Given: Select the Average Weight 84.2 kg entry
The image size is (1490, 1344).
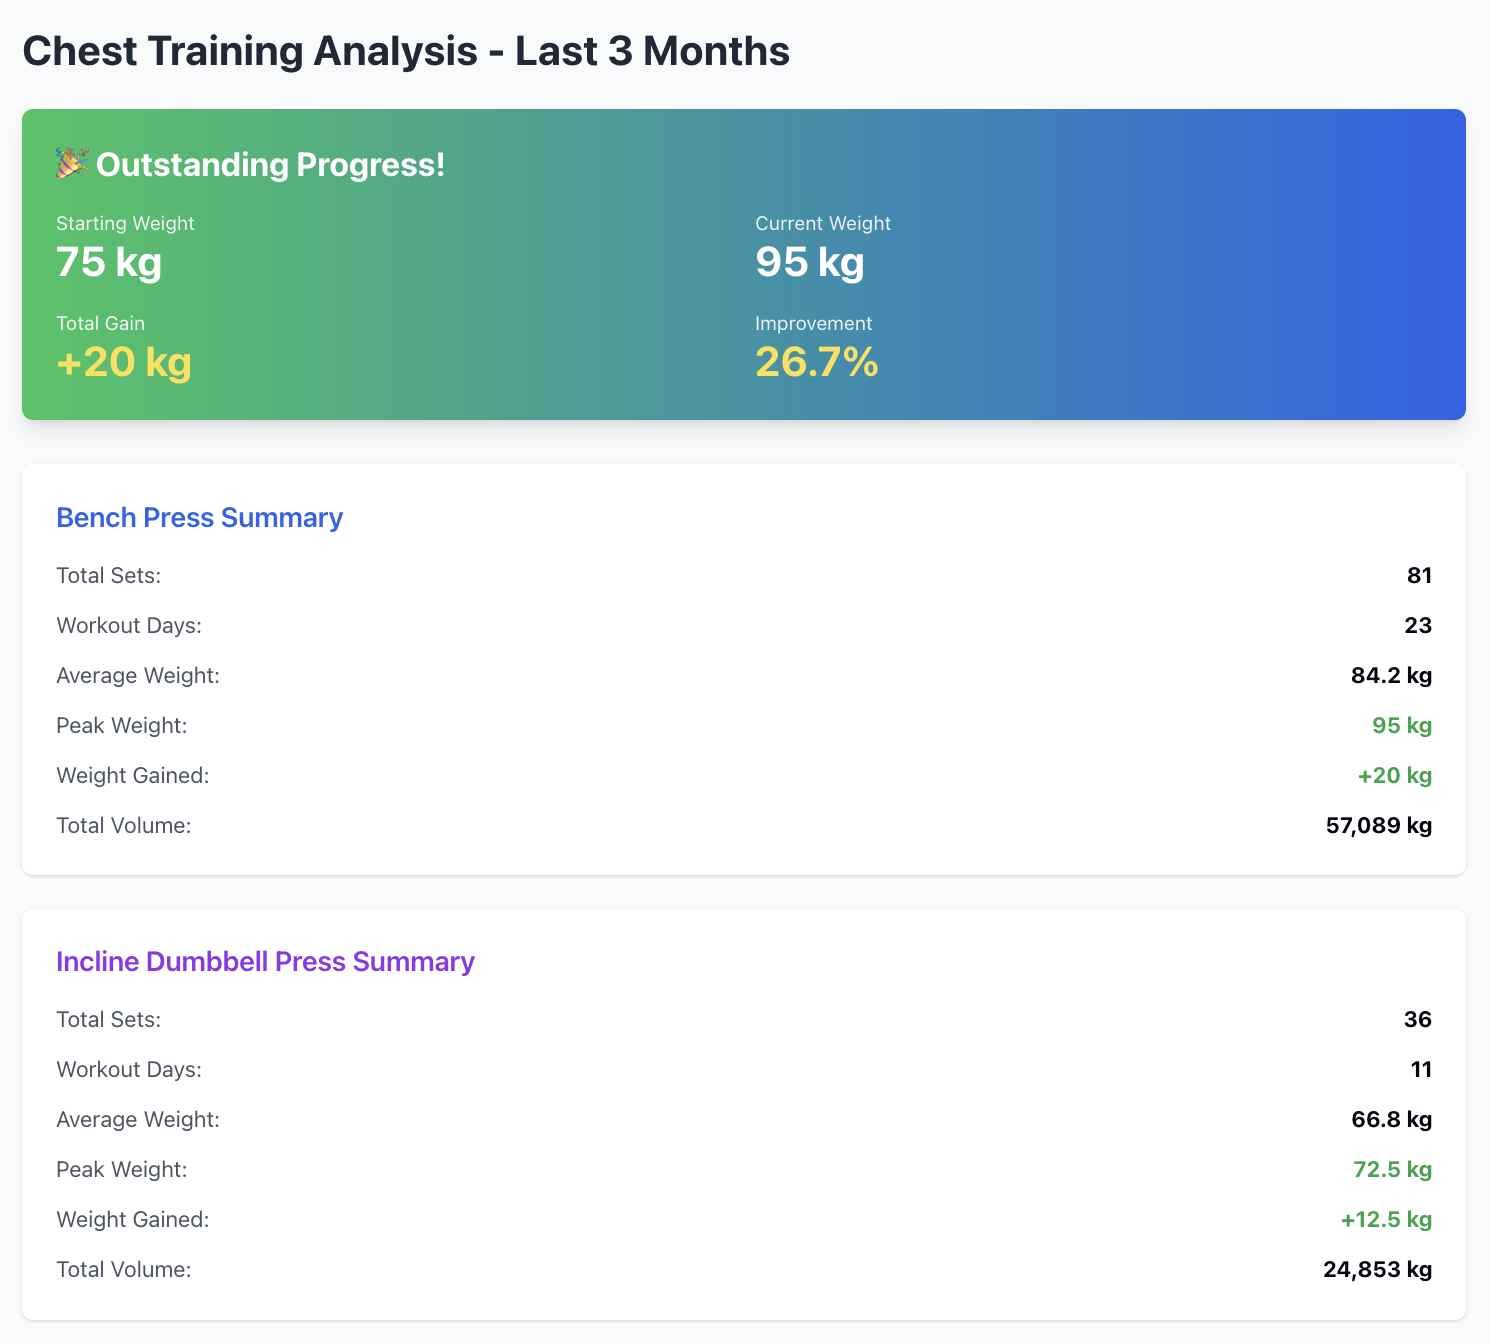Looking at the screenshot, I should 1390,675.
